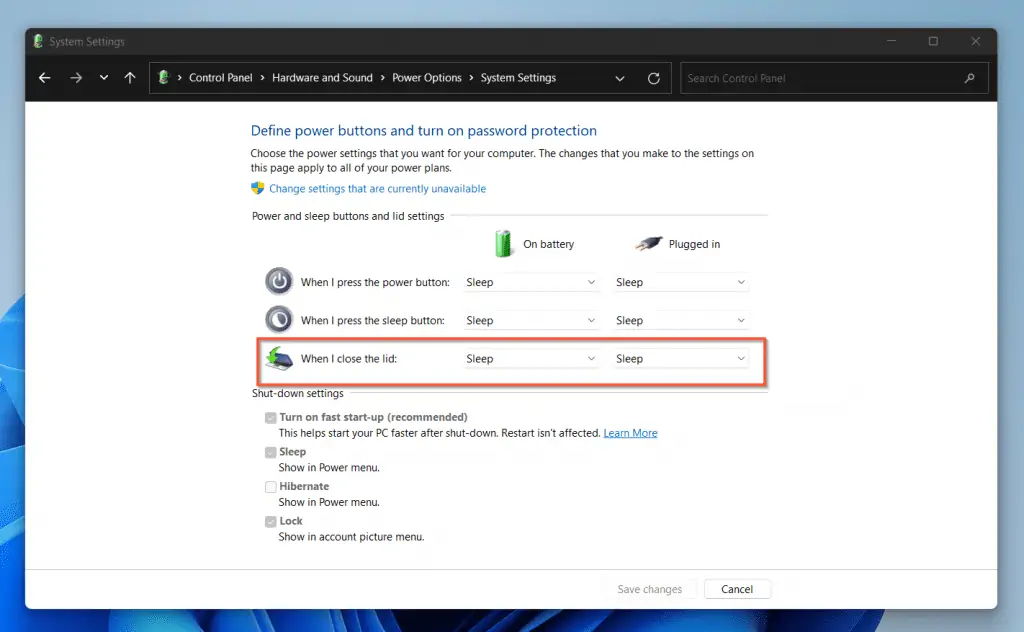The image size is (1024, 632).
Task: Toggle the Lock checkbox
Action: tap(271, 521)
